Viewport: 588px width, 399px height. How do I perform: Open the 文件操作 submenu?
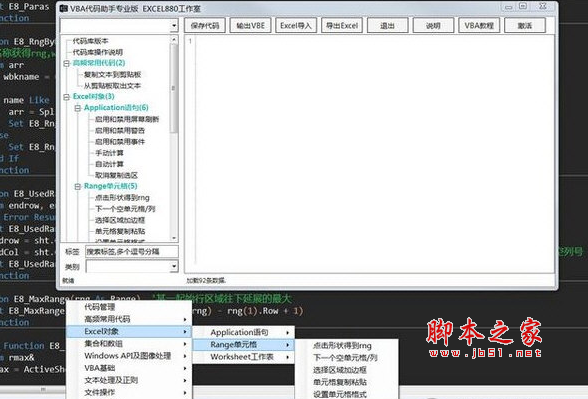click(129, 393)
